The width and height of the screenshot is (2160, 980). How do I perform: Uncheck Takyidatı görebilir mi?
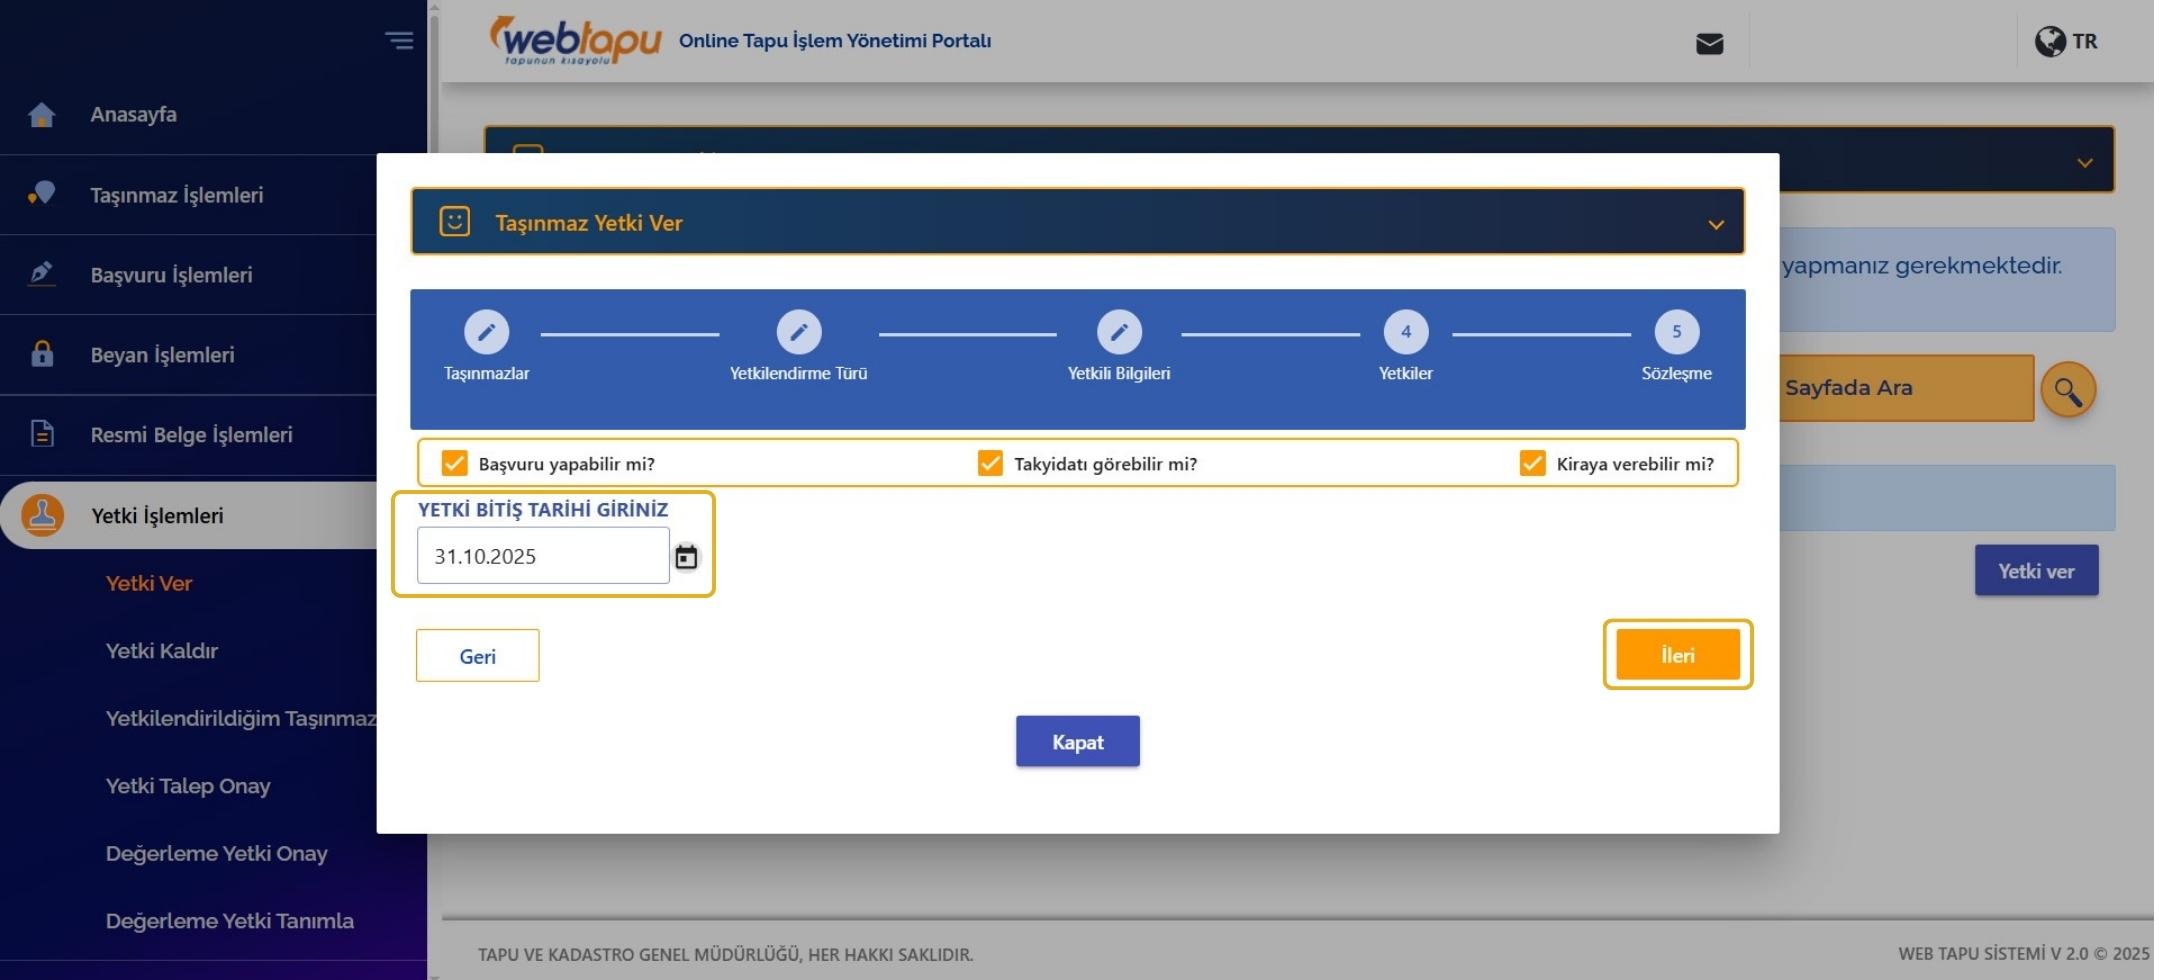[x=991, y=463]
